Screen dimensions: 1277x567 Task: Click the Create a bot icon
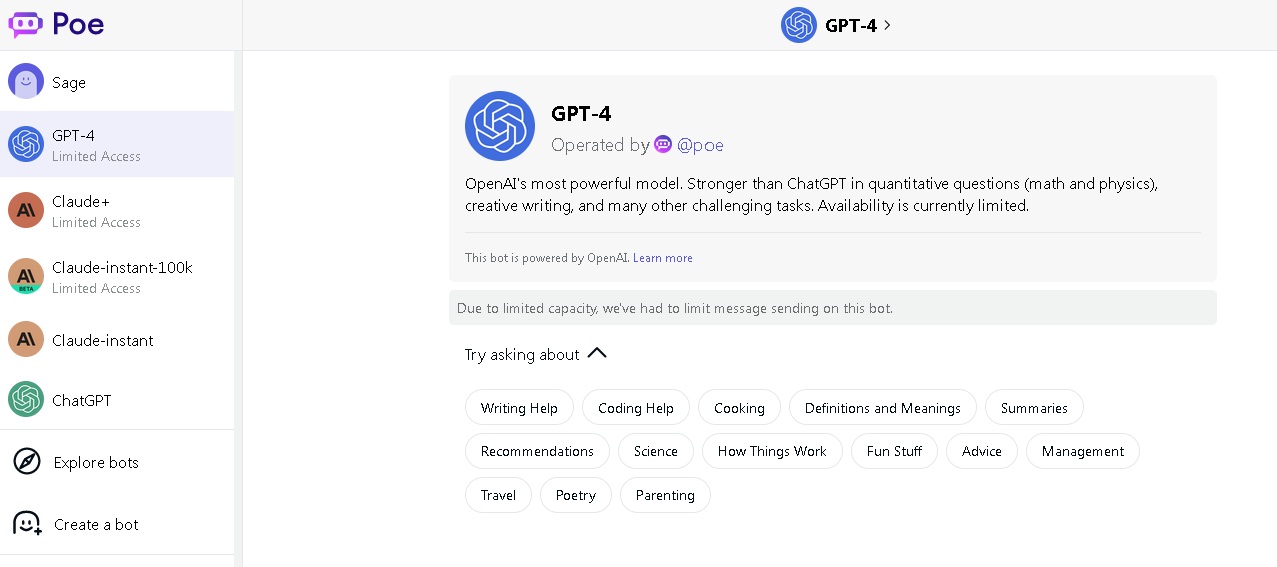click(x=27, y=524)
